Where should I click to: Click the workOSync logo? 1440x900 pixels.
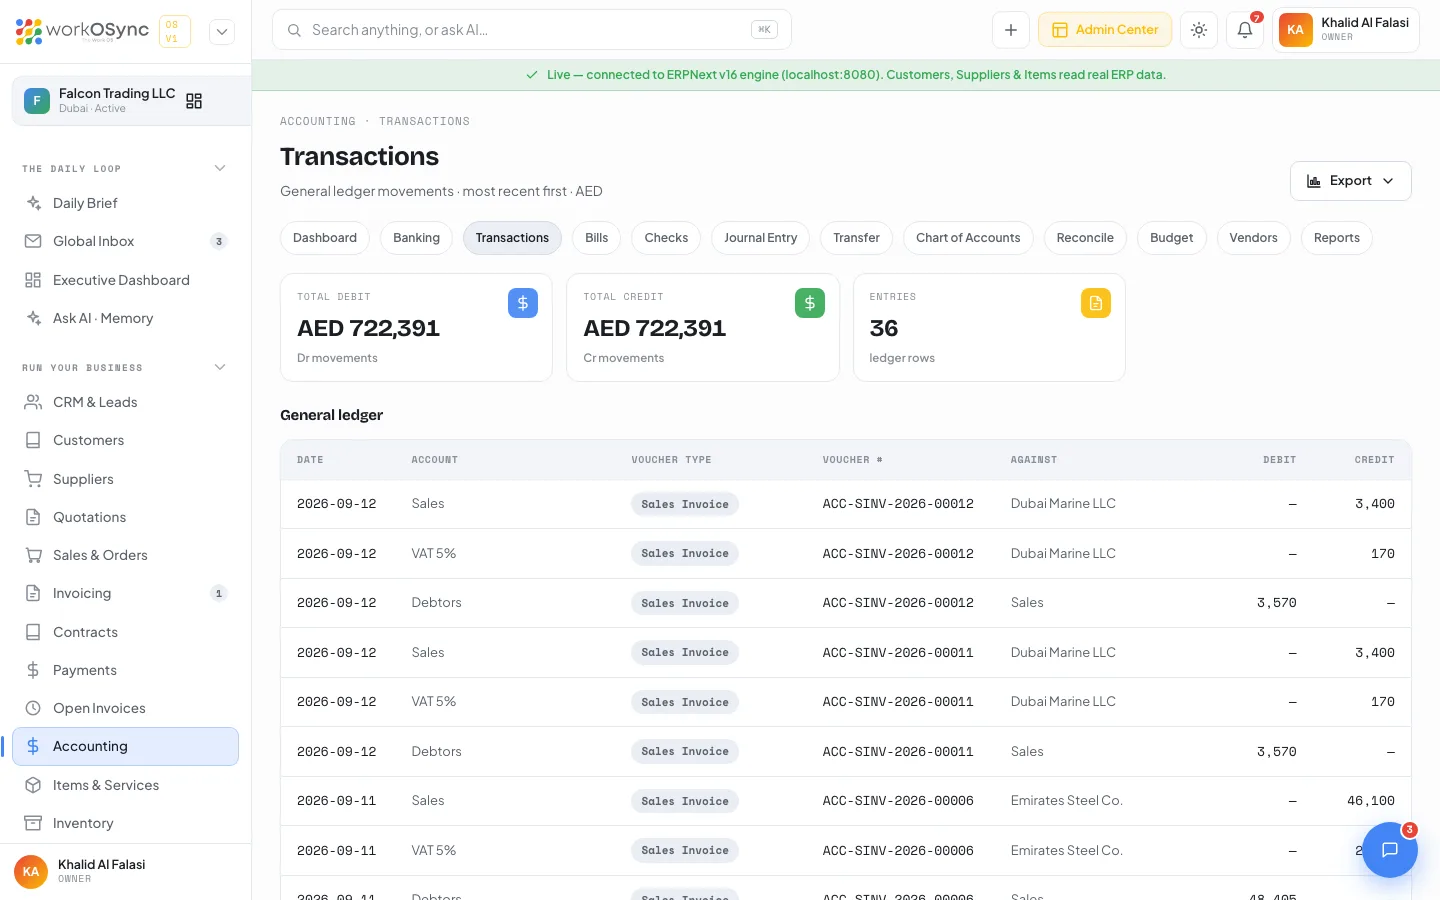82,31
